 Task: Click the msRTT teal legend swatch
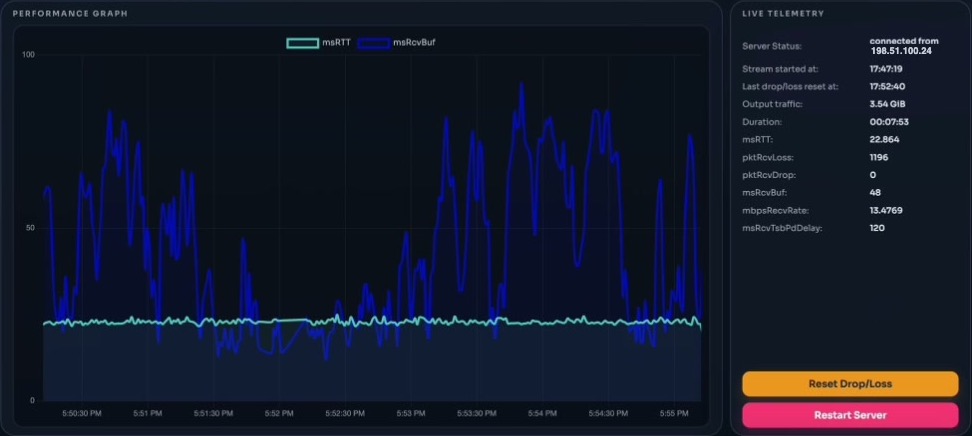[x=302, y=43]
